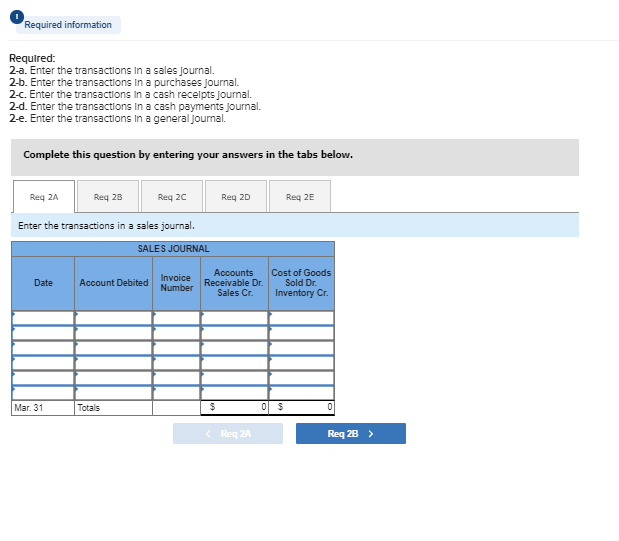
Task: Click the Date column header
Action: click(43, 283)
